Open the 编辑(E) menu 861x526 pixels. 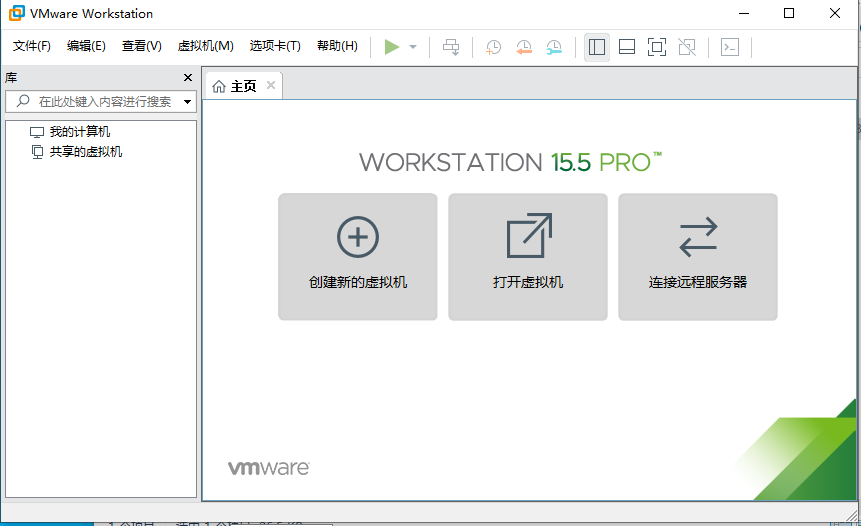(x=86, y=46)
